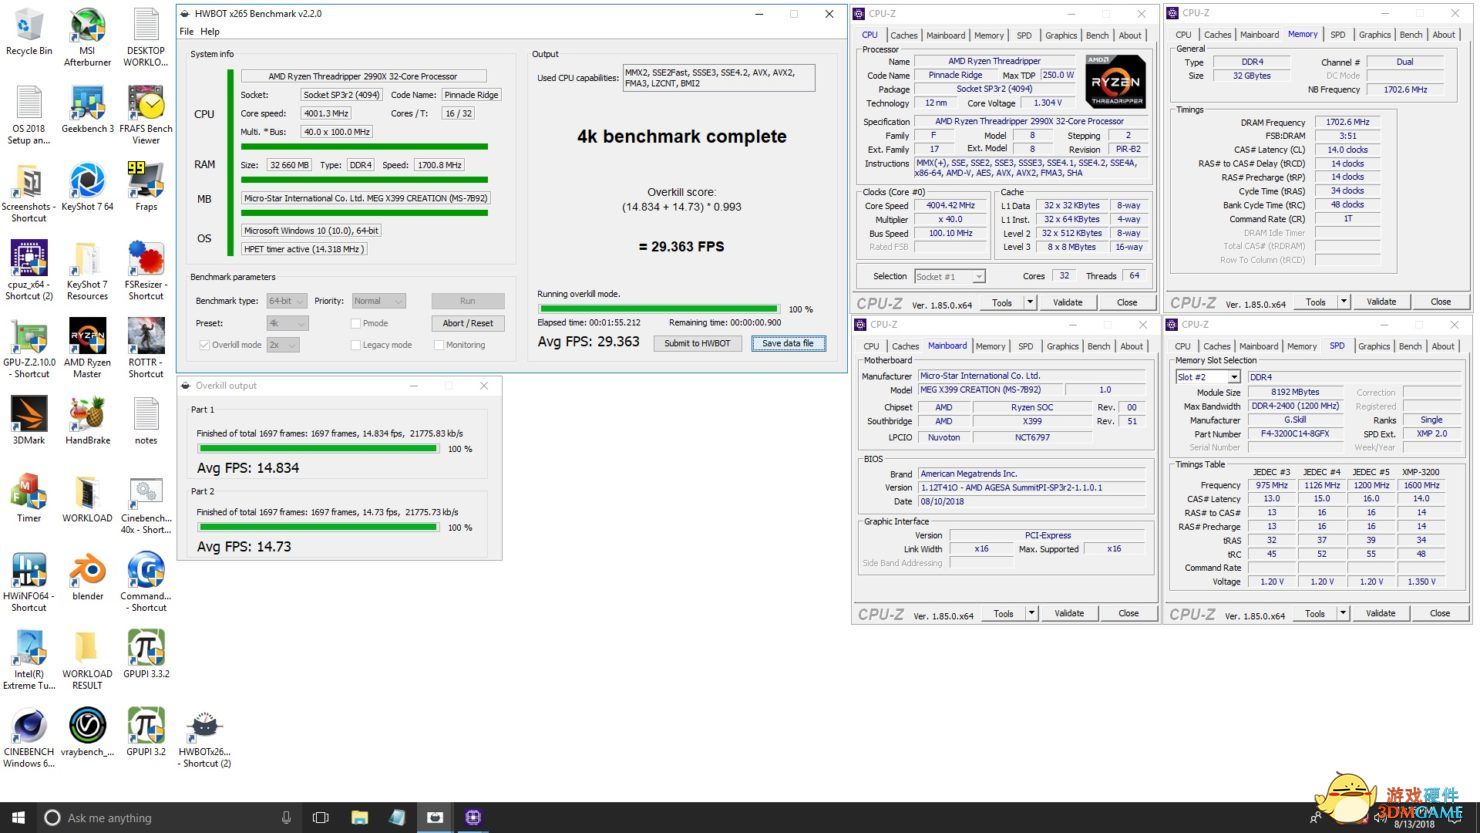Screen dimensions: 1480x833
Task: Select the Timer desktop icon
Action: tap(29, 499)
